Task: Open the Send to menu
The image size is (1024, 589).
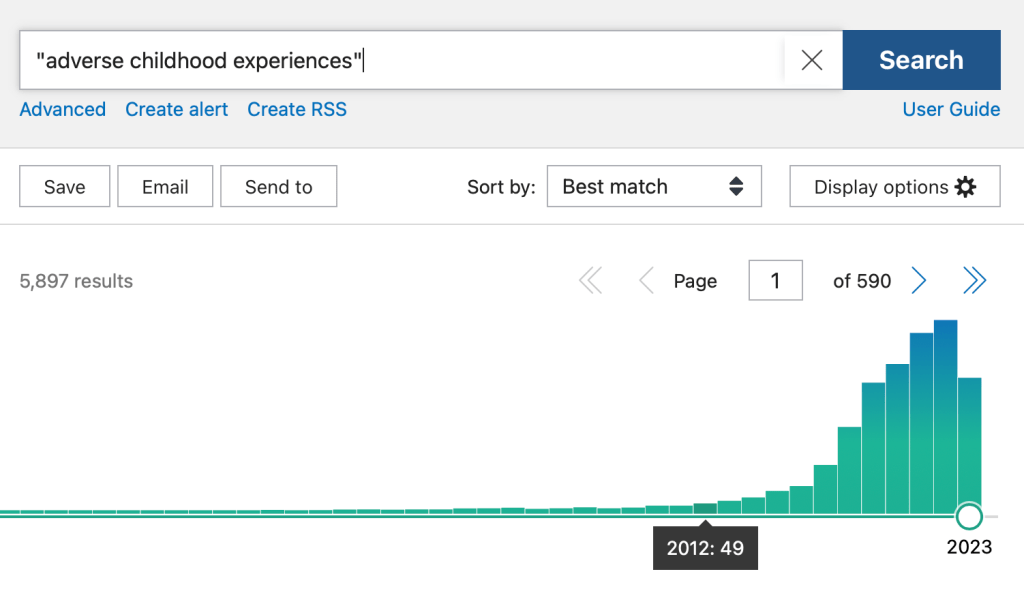Action: tap(278, 187)
